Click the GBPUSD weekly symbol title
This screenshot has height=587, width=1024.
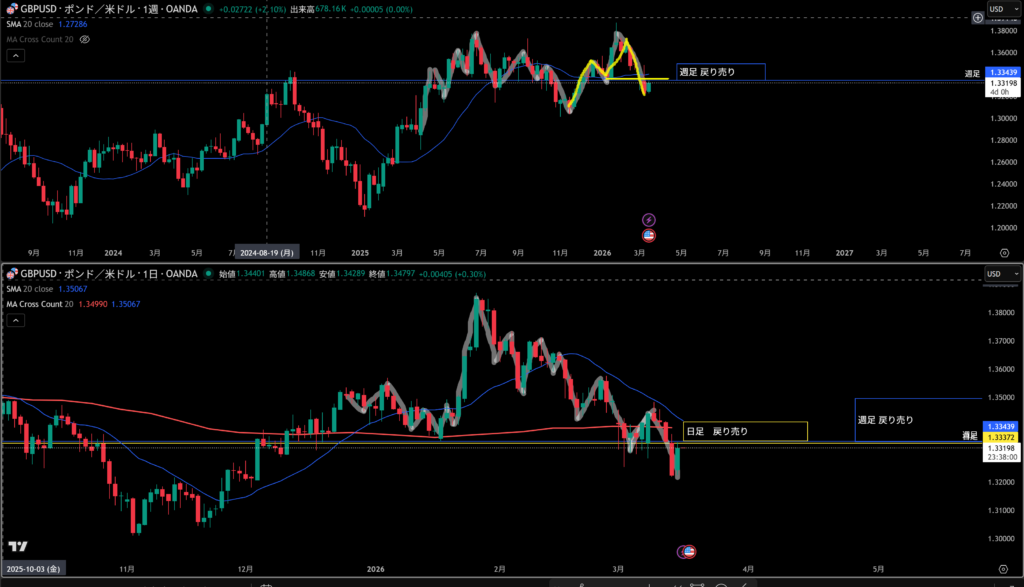tap(100, 8)
